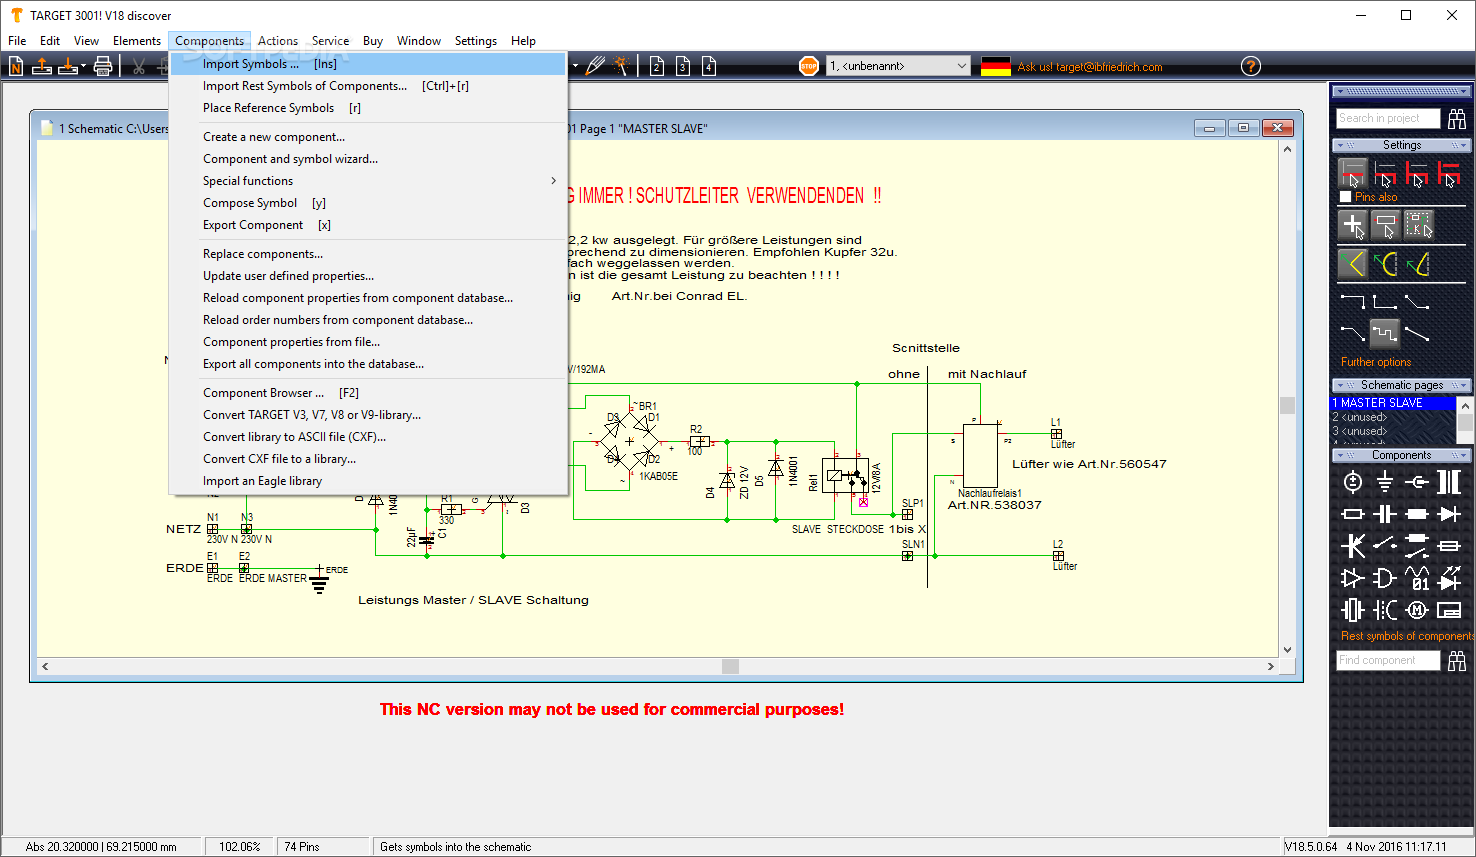Click the Find component field
The height and width of the screenshot is (857, 1476).
(x=1388, y=660)
